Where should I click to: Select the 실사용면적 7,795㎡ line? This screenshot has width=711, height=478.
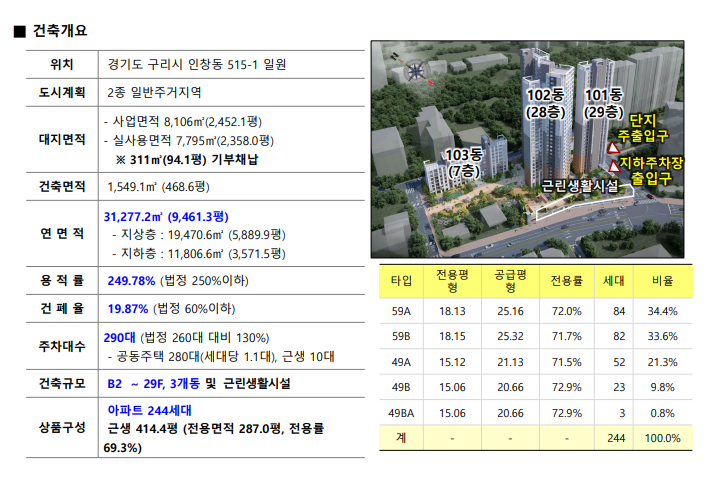tap(189, 141)
